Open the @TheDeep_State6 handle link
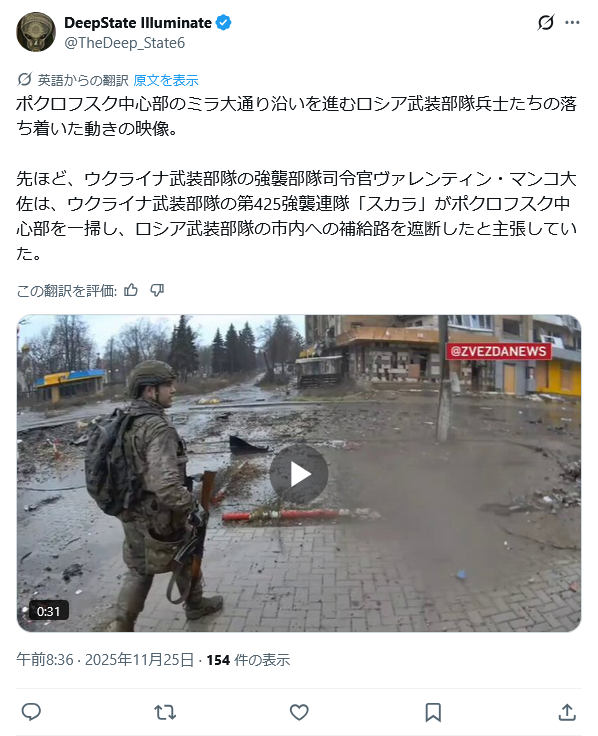Screen dimensions: 598x736 click(125, 43)
